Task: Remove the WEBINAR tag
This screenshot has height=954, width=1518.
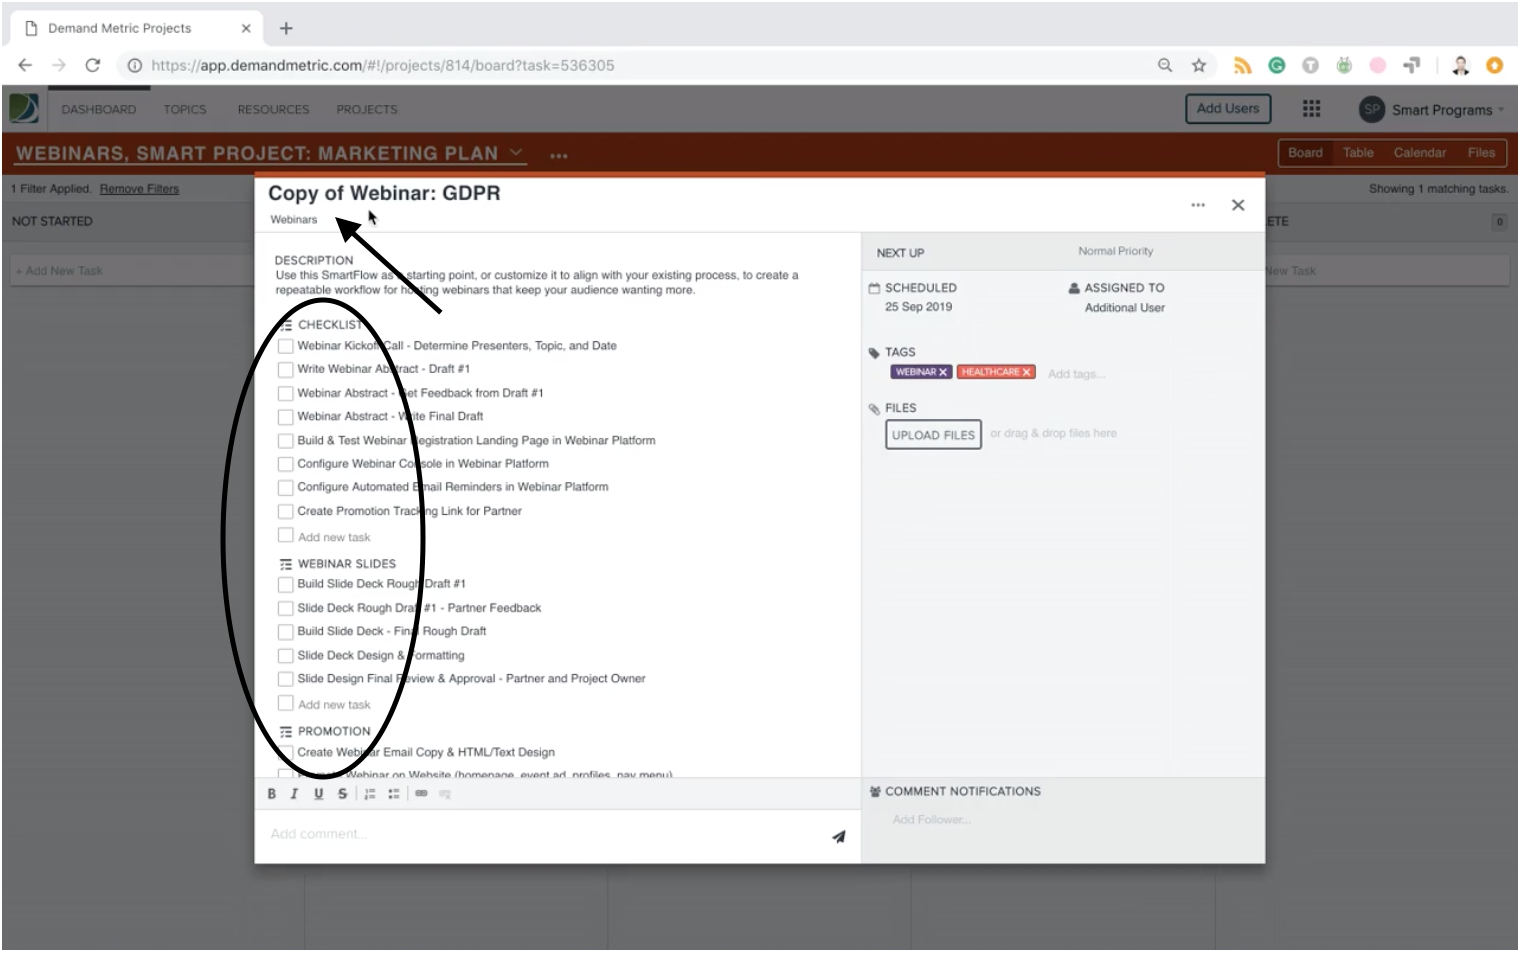Action: (x=942, y=372)
